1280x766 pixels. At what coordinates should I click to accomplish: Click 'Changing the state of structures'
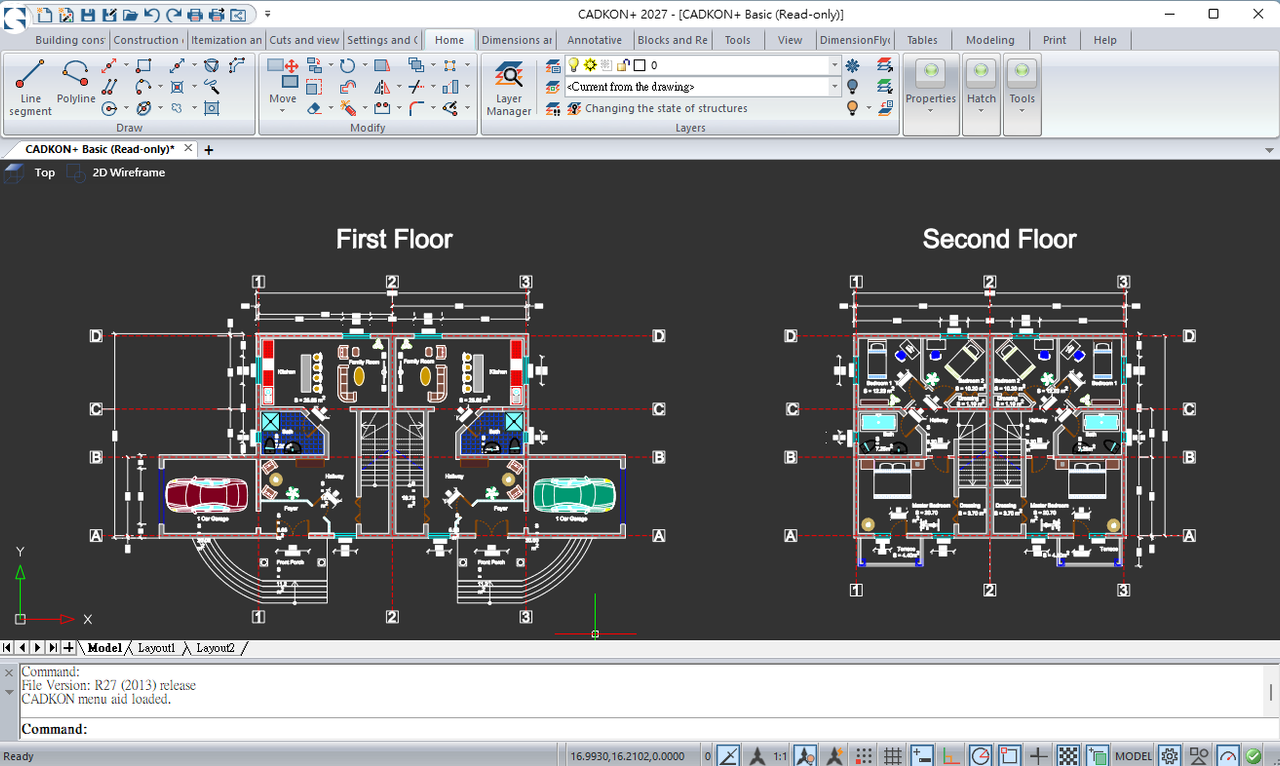666,108
